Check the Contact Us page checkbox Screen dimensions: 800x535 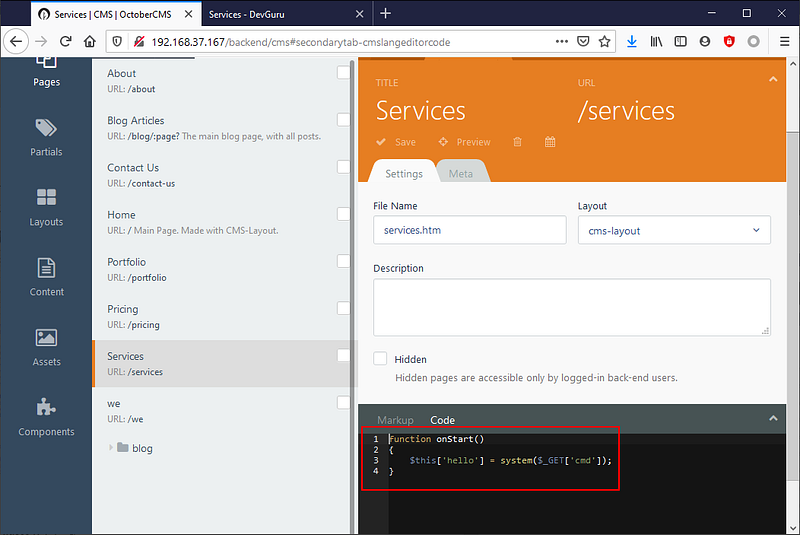pyautogui.click(x=343, y=167)
